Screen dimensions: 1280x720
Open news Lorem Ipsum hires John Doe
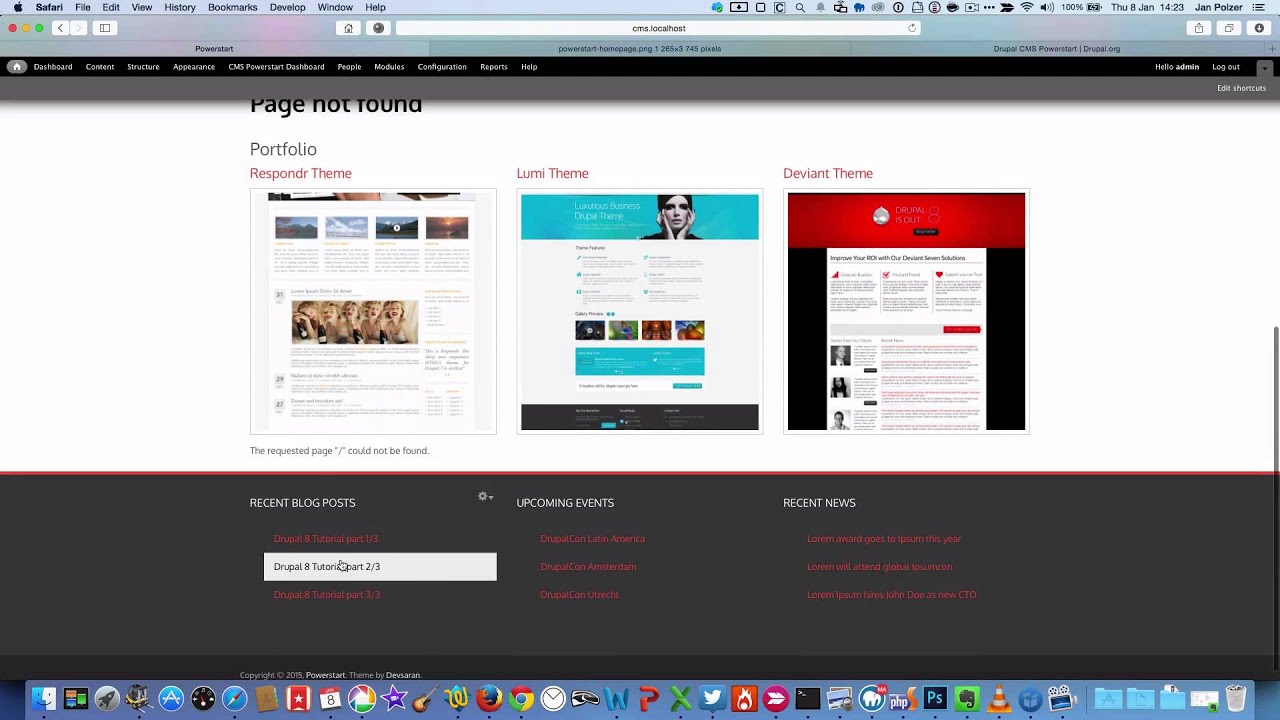coord(892,594)
